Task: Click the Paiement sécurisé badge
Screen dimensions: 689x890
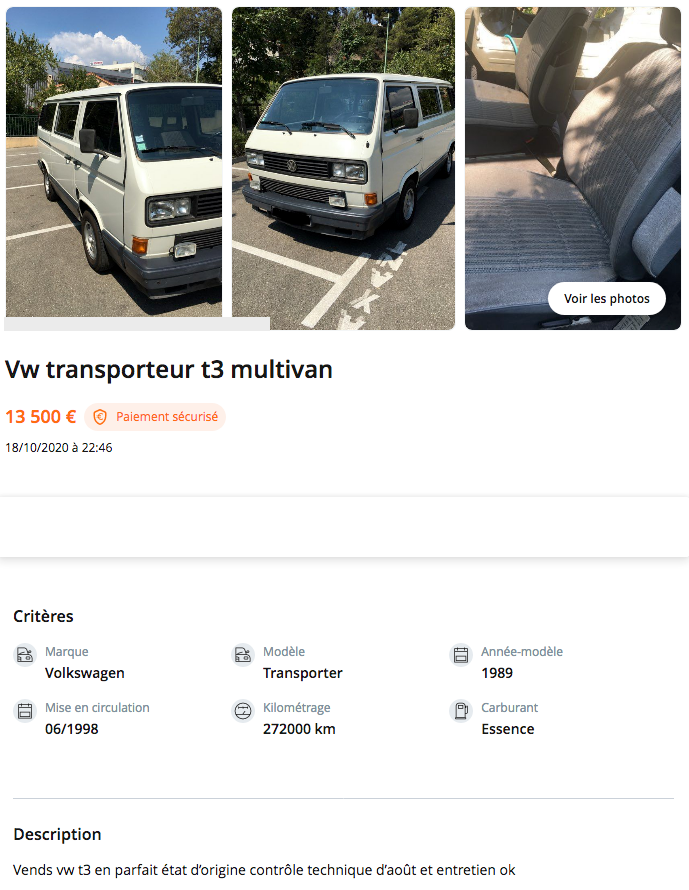Action: 155,417
